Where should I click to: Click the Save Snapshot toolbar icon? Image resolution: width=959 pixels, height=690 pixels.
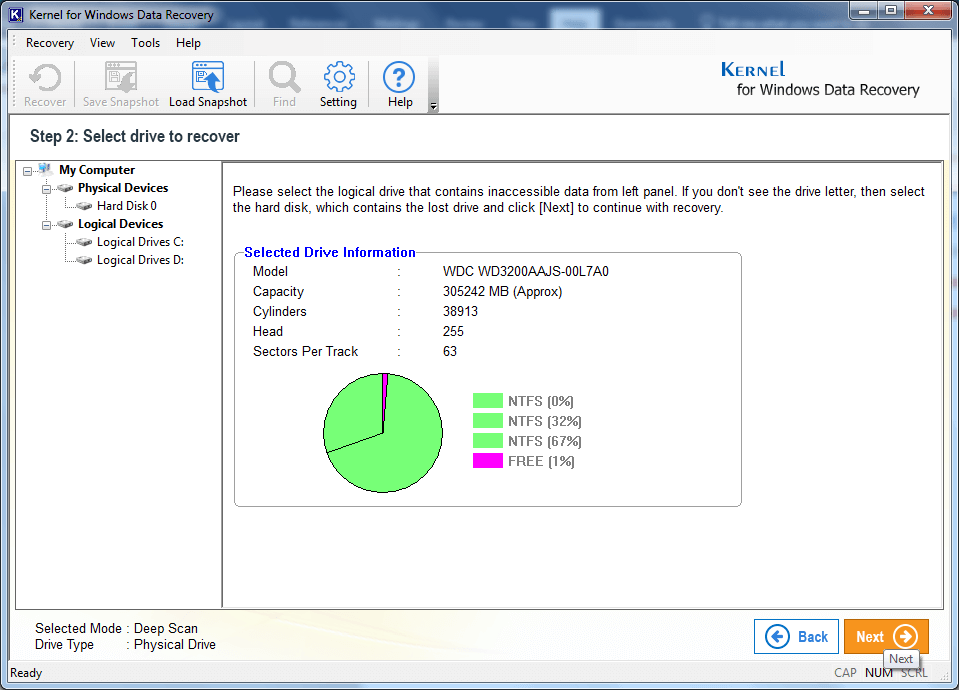(x=120, y=78)
